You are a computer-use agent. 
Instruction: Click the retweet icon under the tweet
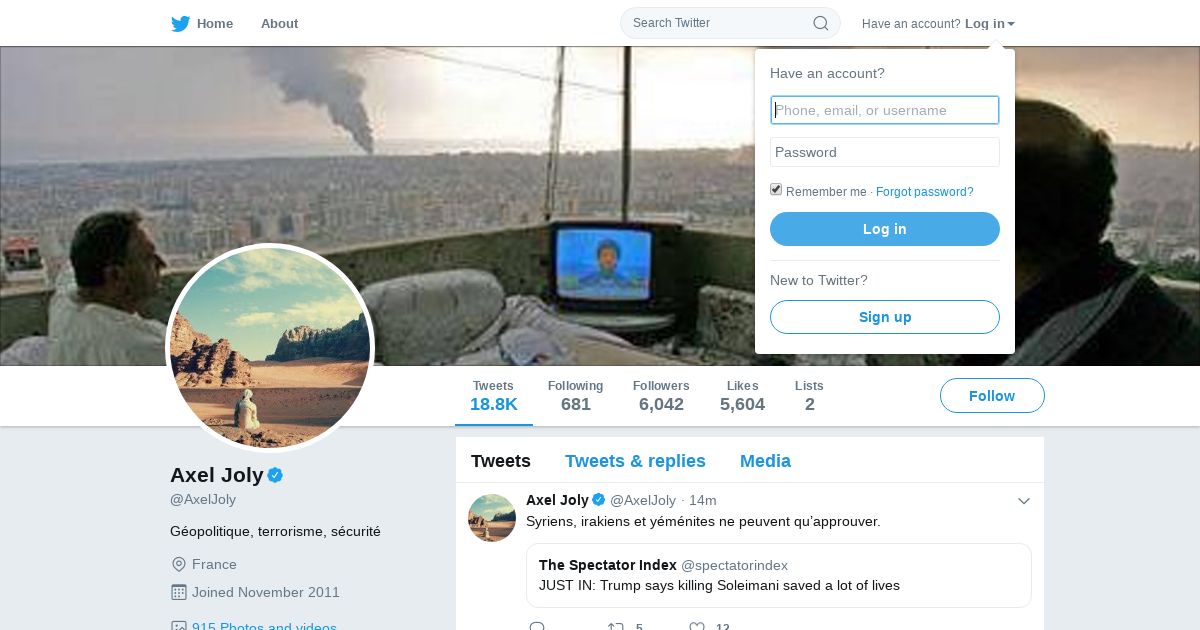[615, 627]
